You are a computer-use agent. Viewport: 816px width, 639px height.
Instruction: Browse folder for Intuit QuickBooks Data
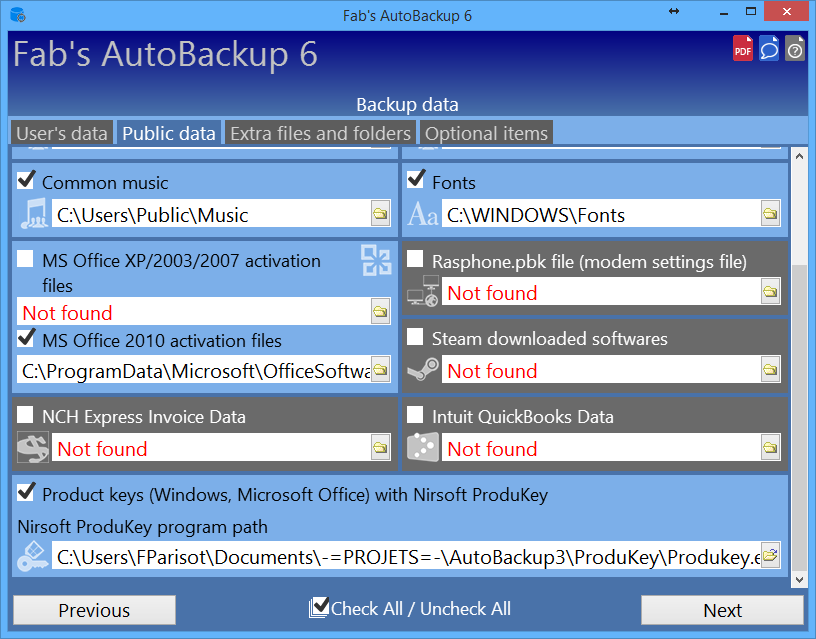coord(770,448)
